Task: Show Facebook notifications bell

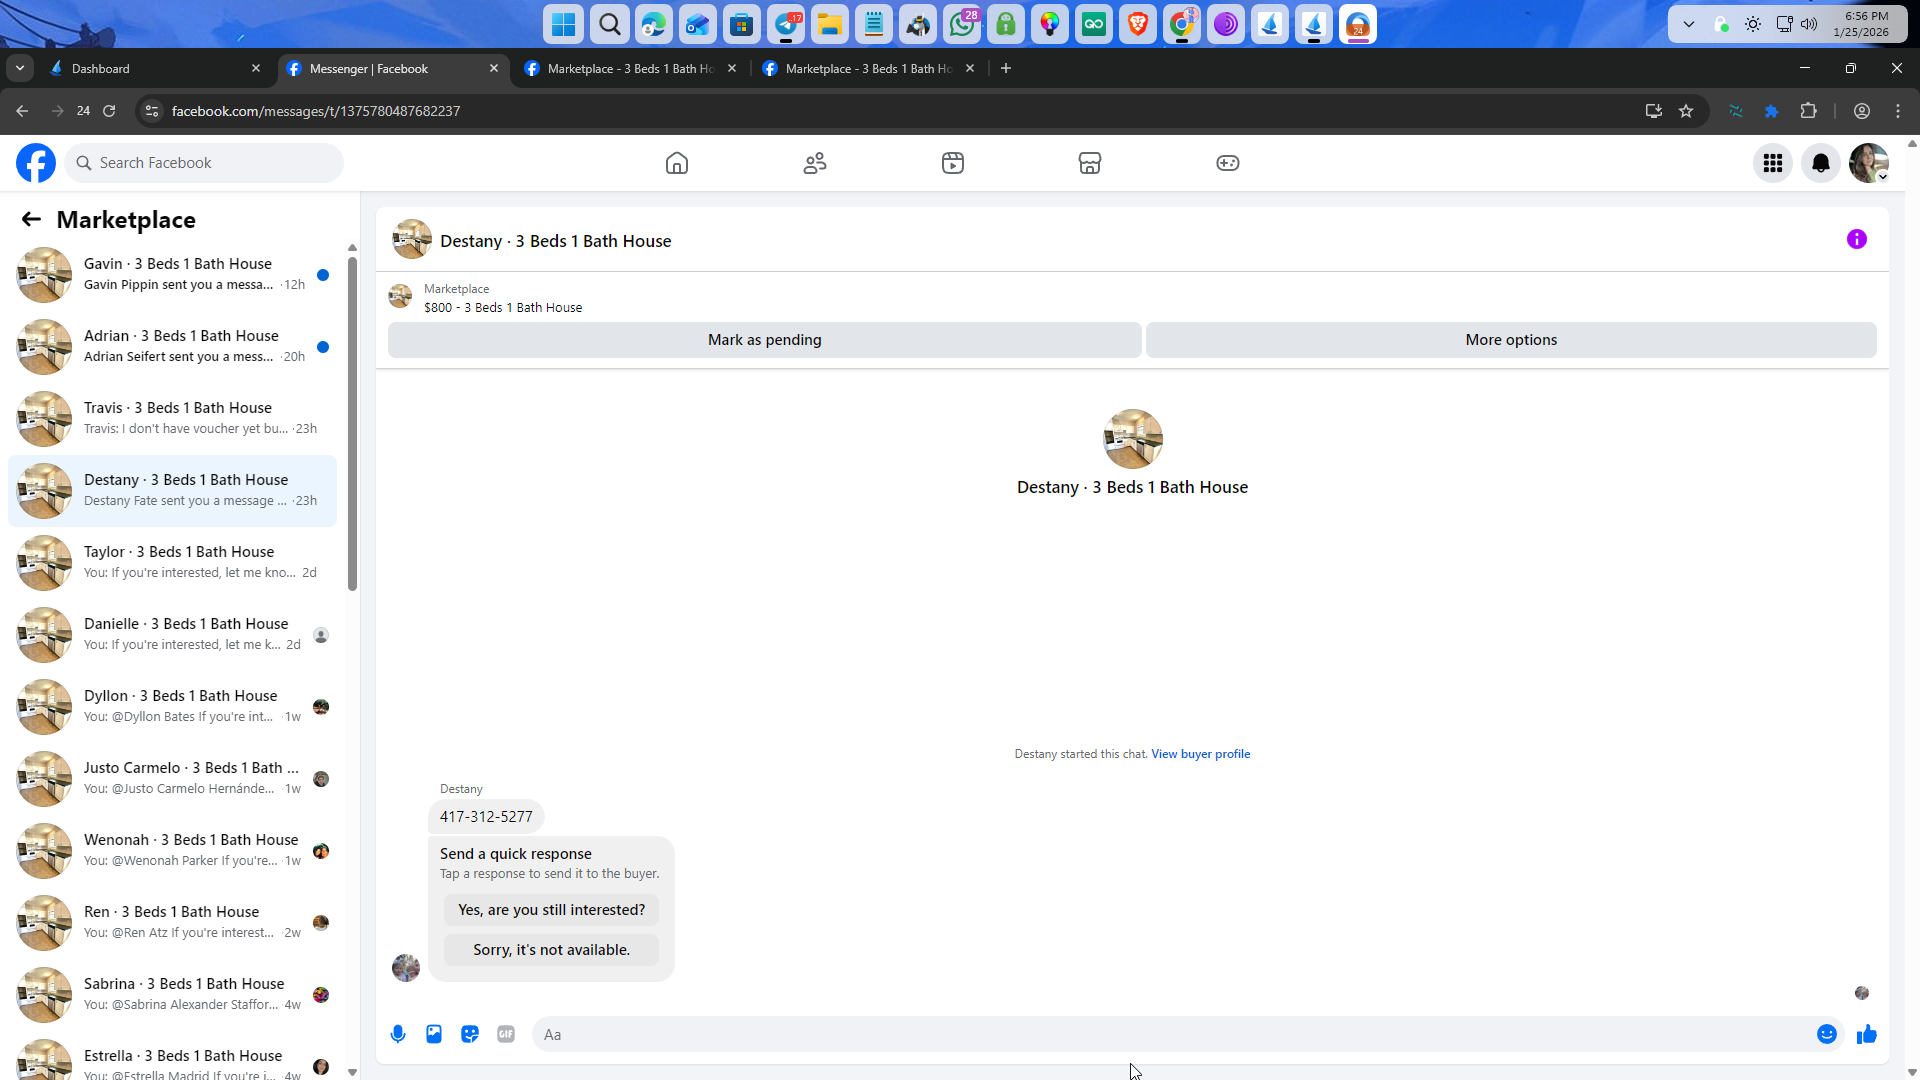Action: tap(1821, 163)
